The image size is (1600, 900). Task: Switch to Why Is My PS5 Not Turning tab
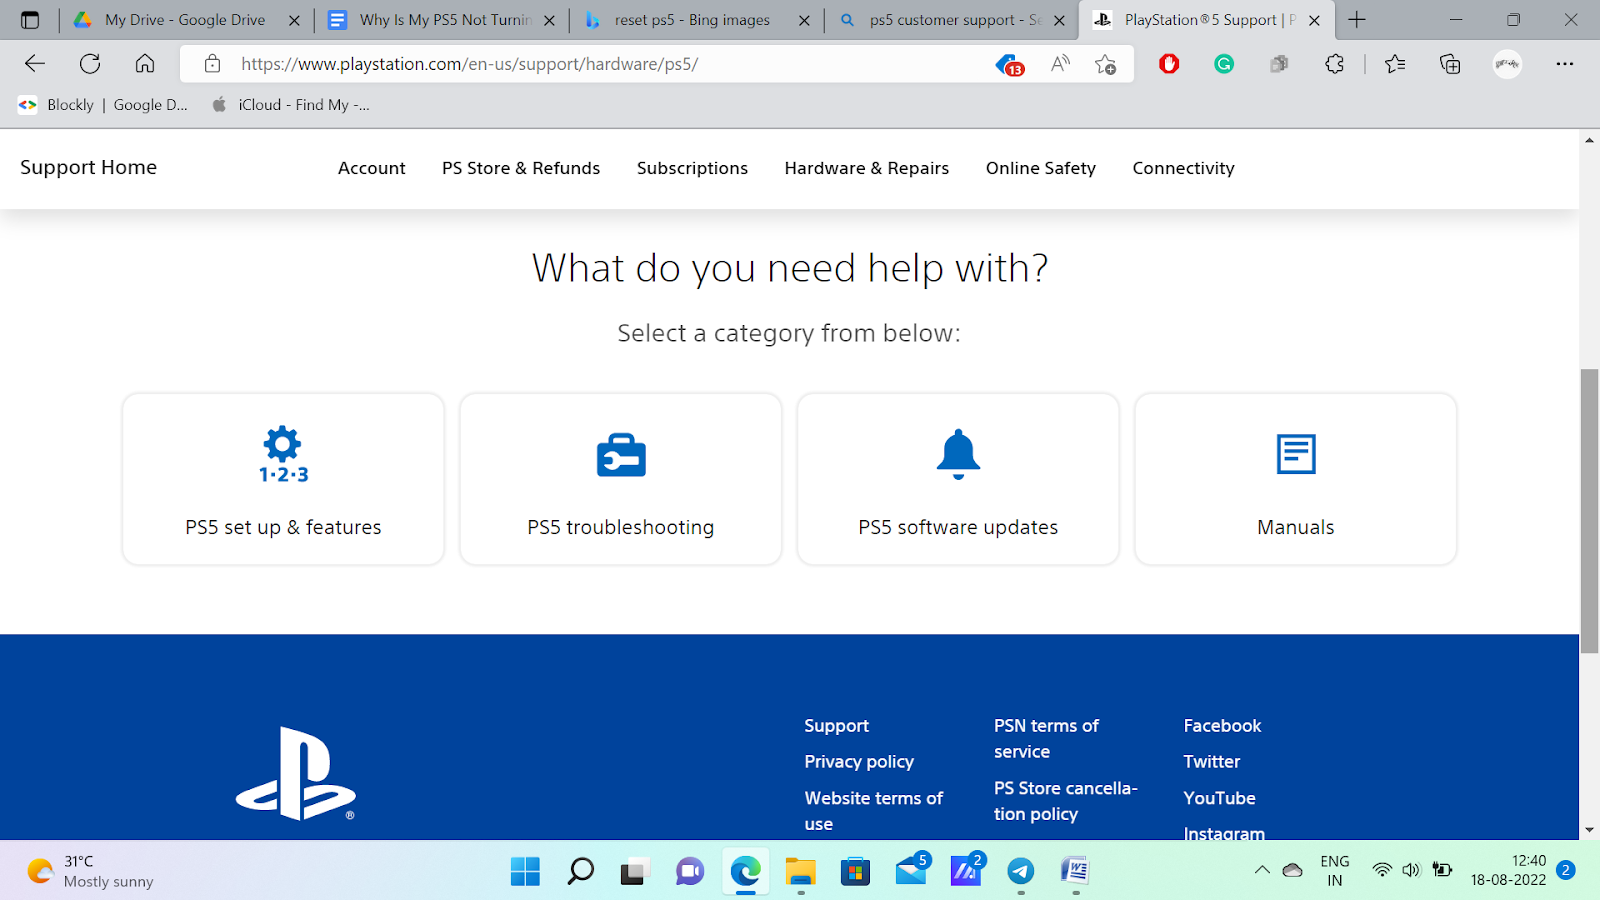tap(443, 20)
